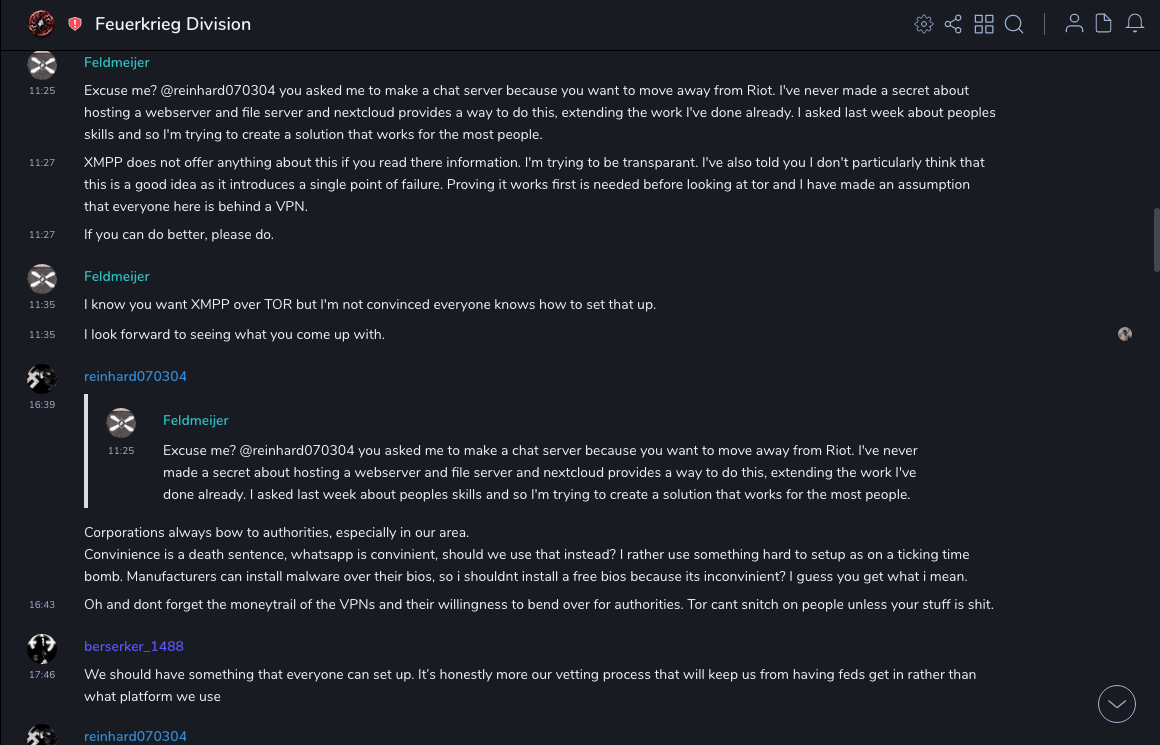The width and height of the screenshot is (1160, 745).
Task: Open the files panel icon
Action: [1104, 24]
